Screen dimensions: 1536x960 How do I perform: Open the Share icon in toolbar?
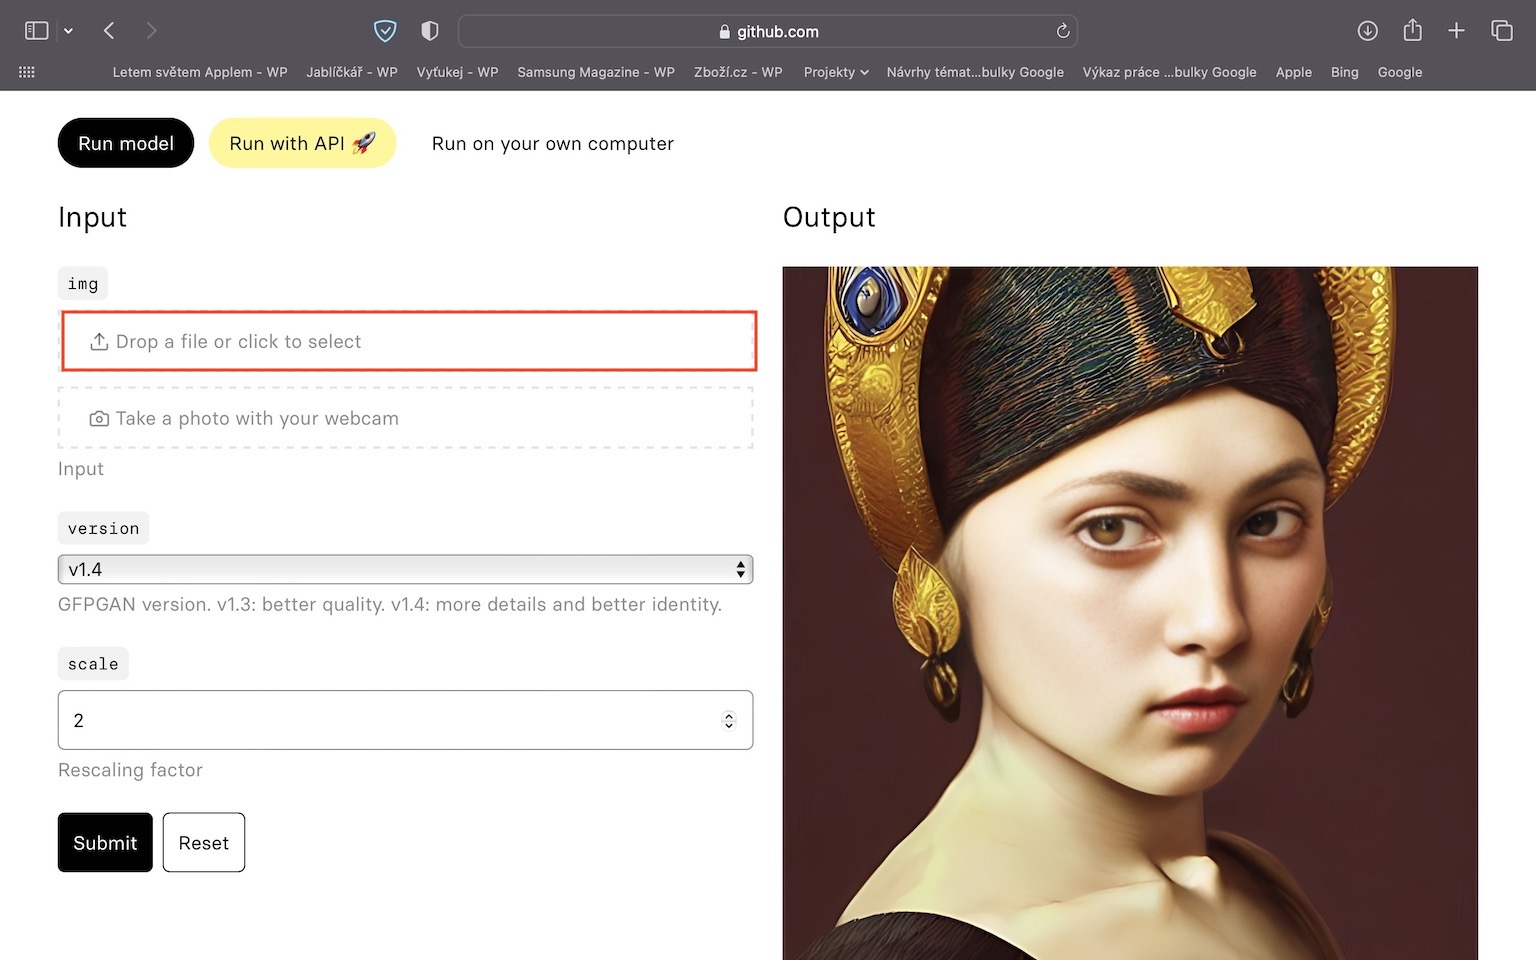[x=1412, y=31]
